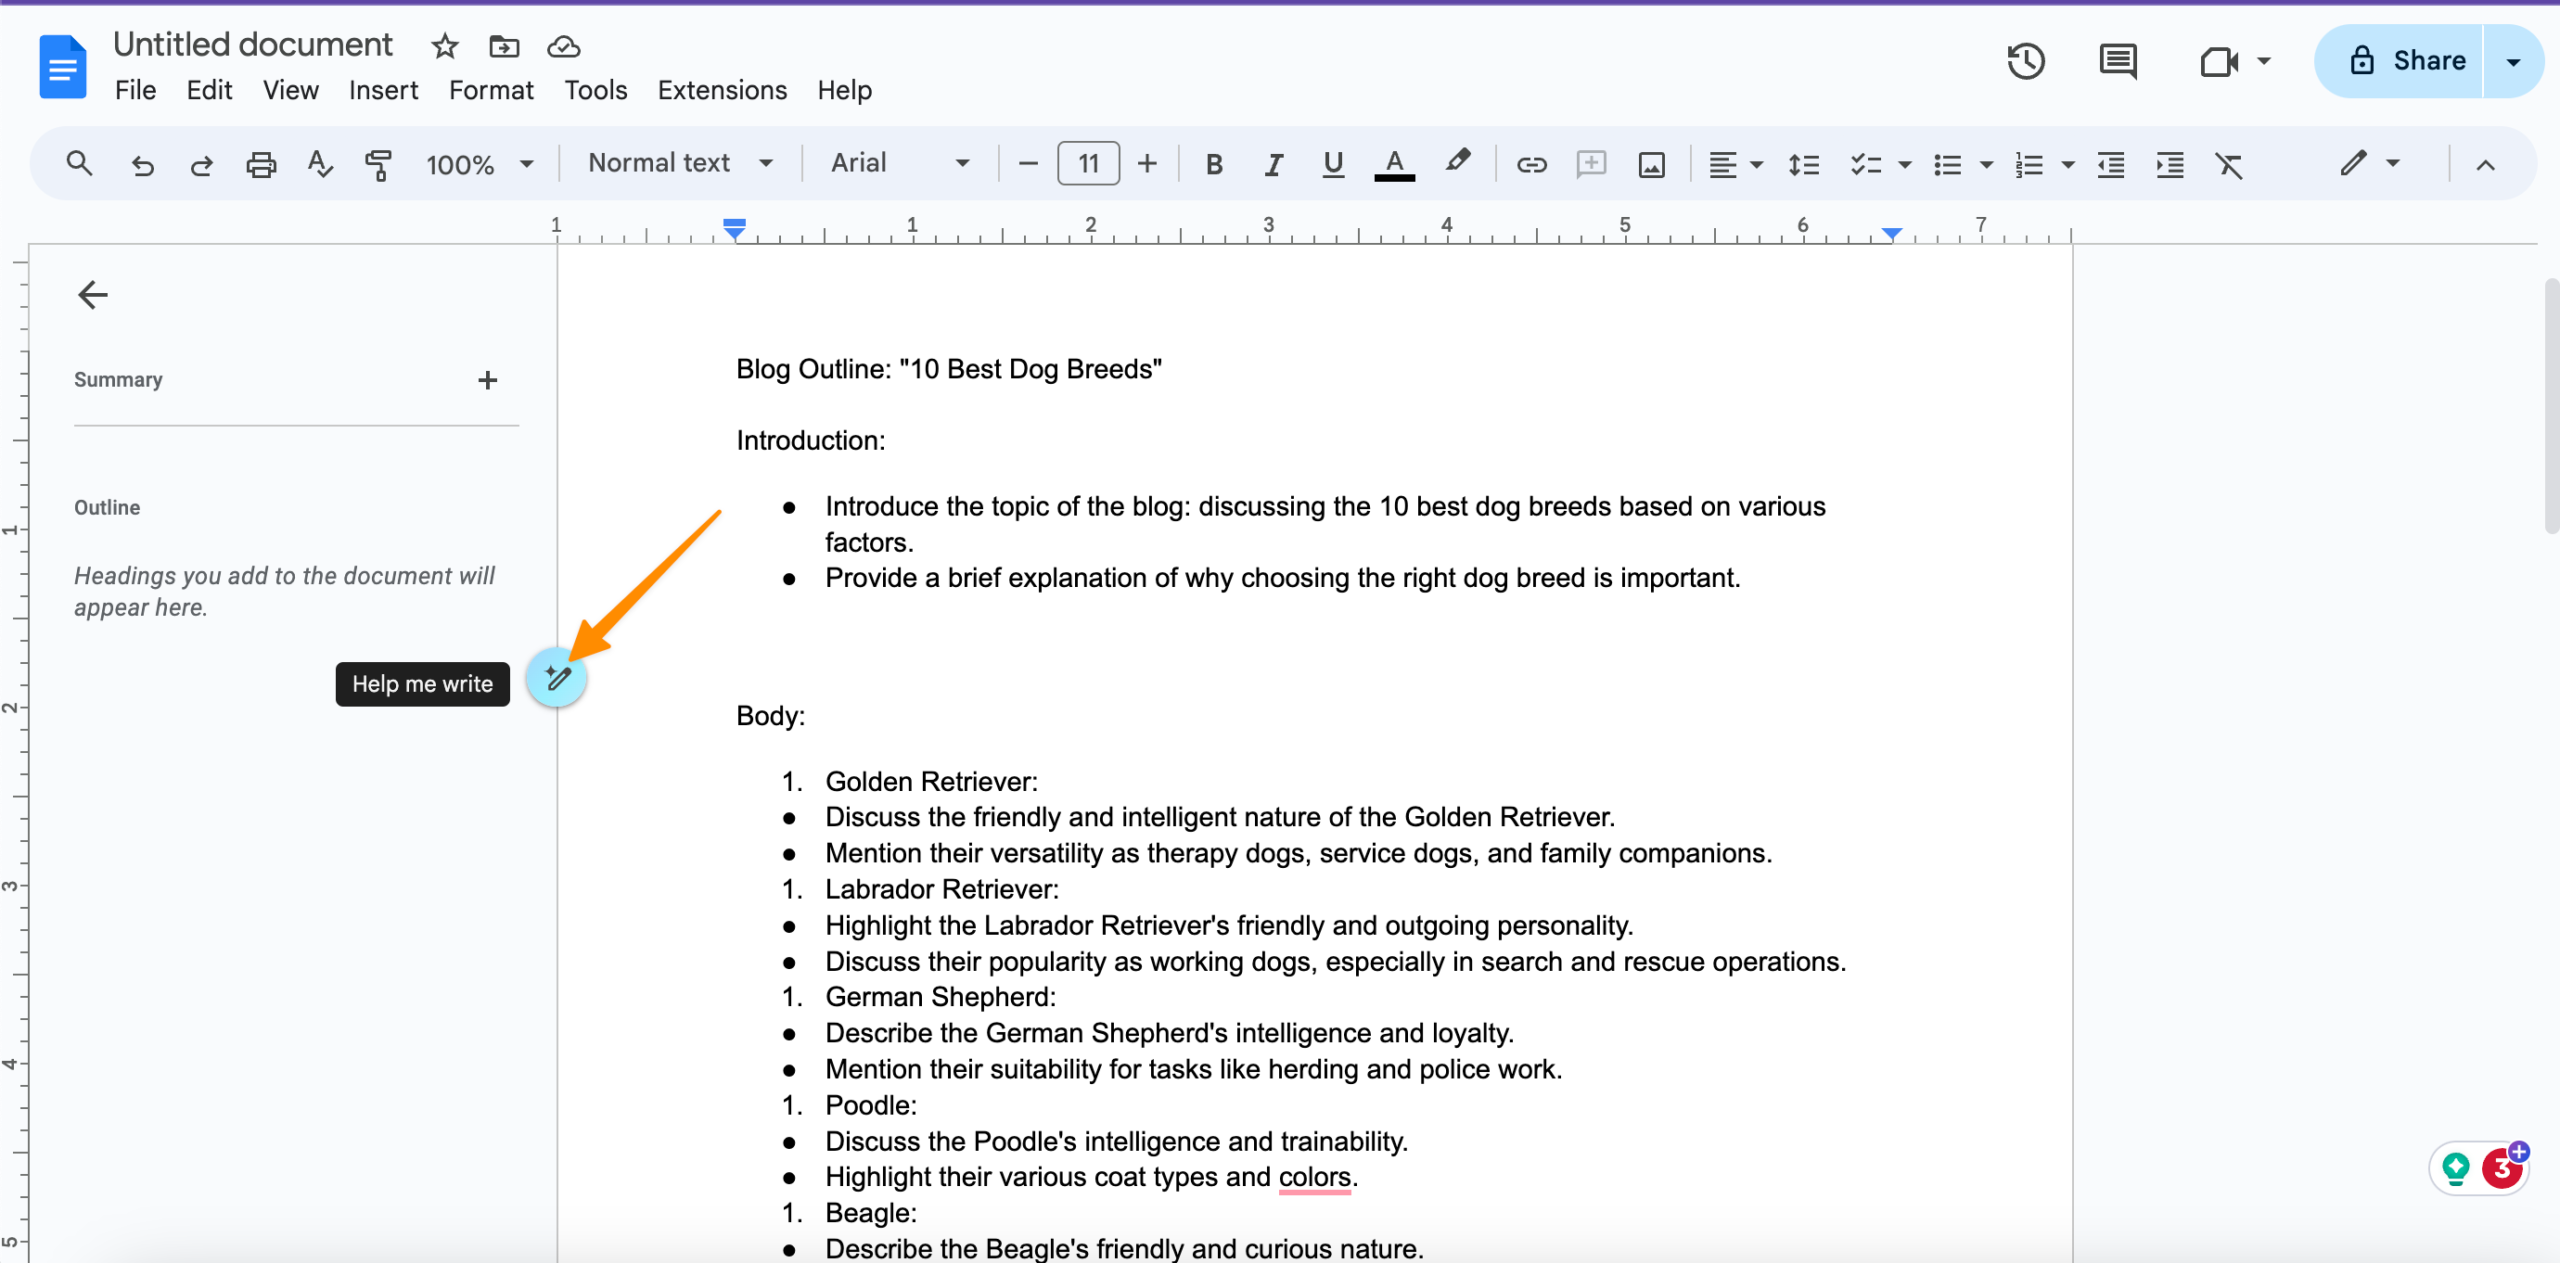Open the Extensions menu

pyautogui.click(x=721, y=90)
